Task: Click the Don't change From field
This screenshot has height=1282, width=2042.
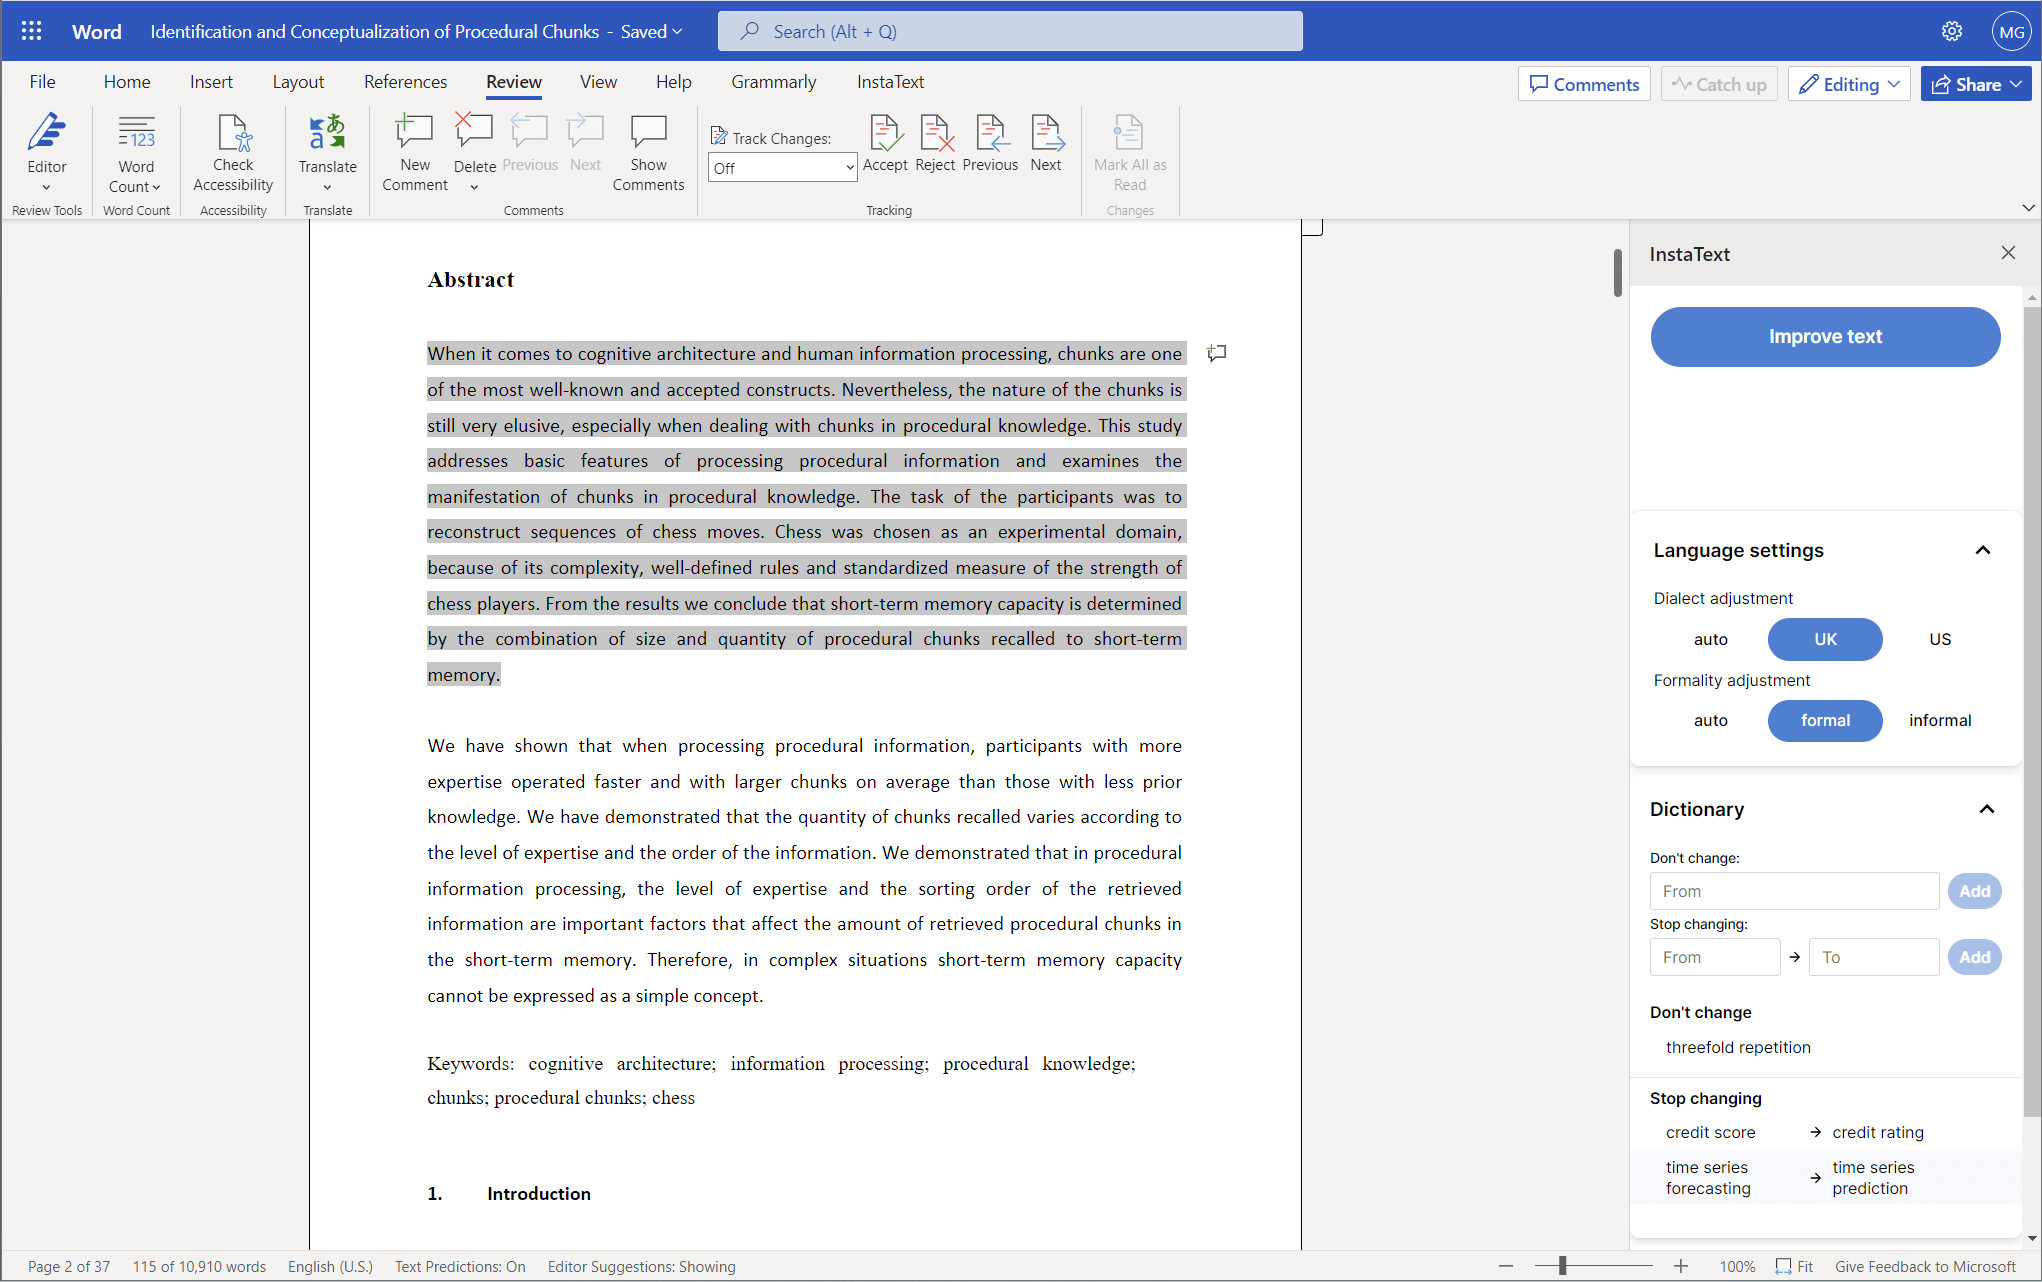Action: (x=1793, y=891)
